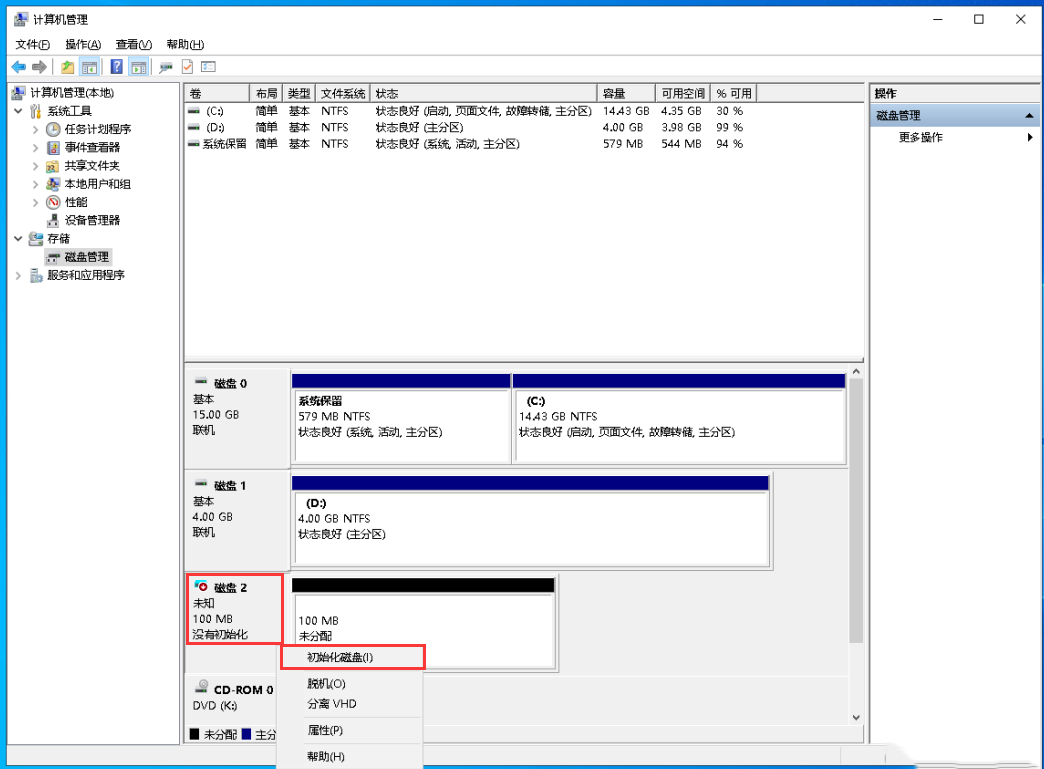
Task: Sort by the 布局 column header
Action: 266,93
